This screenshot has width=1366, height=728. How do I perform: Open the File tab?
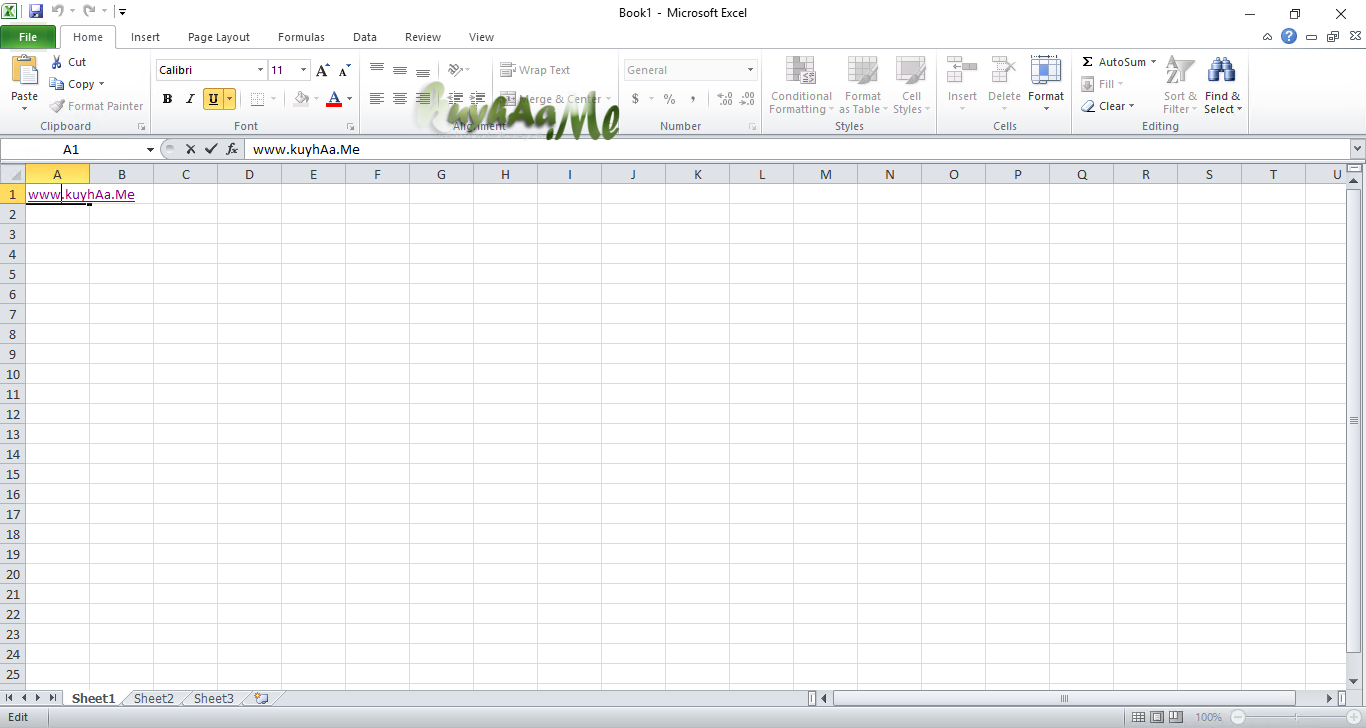pos(28,37)
